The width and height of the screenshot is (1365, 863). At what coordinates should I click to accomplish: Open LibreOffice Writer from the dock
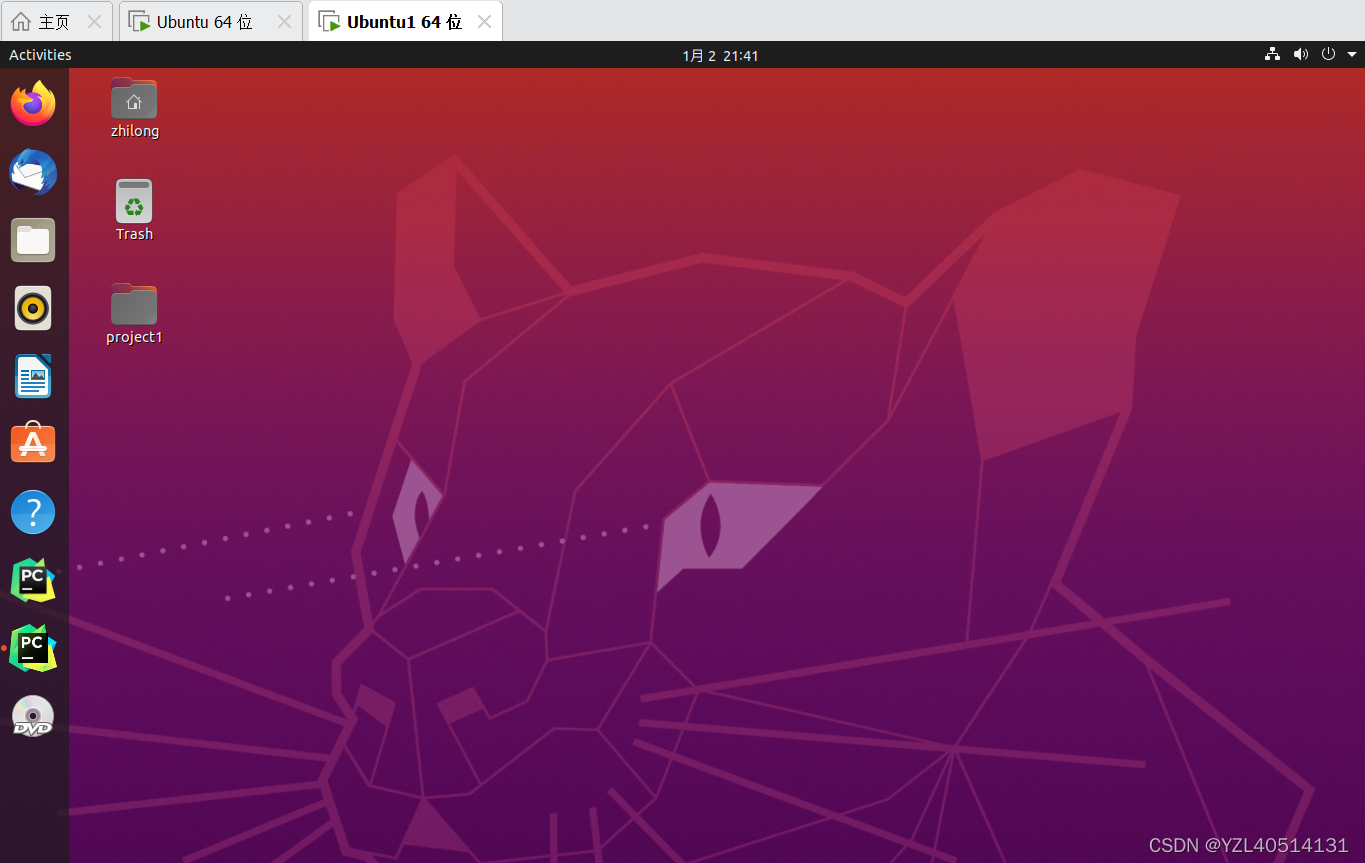(x=33, y=376)
